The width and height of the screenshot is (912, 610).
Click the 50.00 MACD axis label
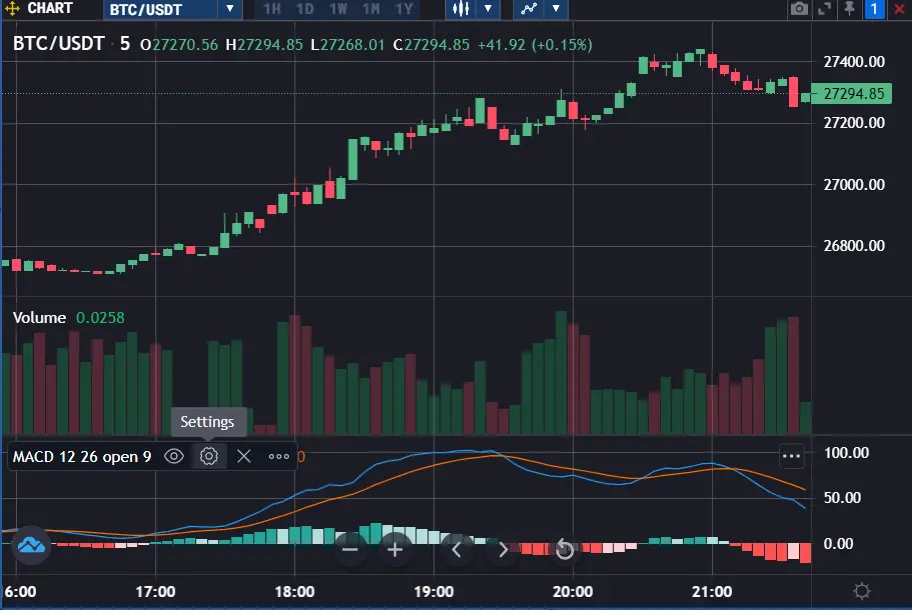click(842, 498)
